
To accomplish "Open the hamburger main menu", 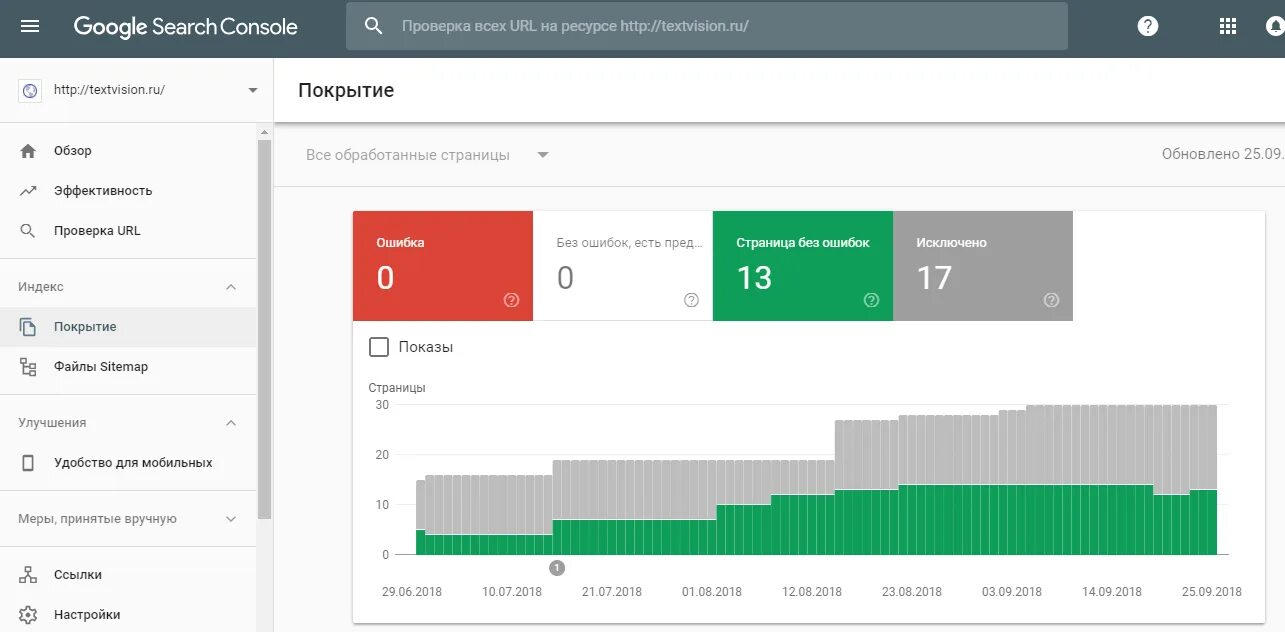I will pyautogui.click(x=30, y=26).
